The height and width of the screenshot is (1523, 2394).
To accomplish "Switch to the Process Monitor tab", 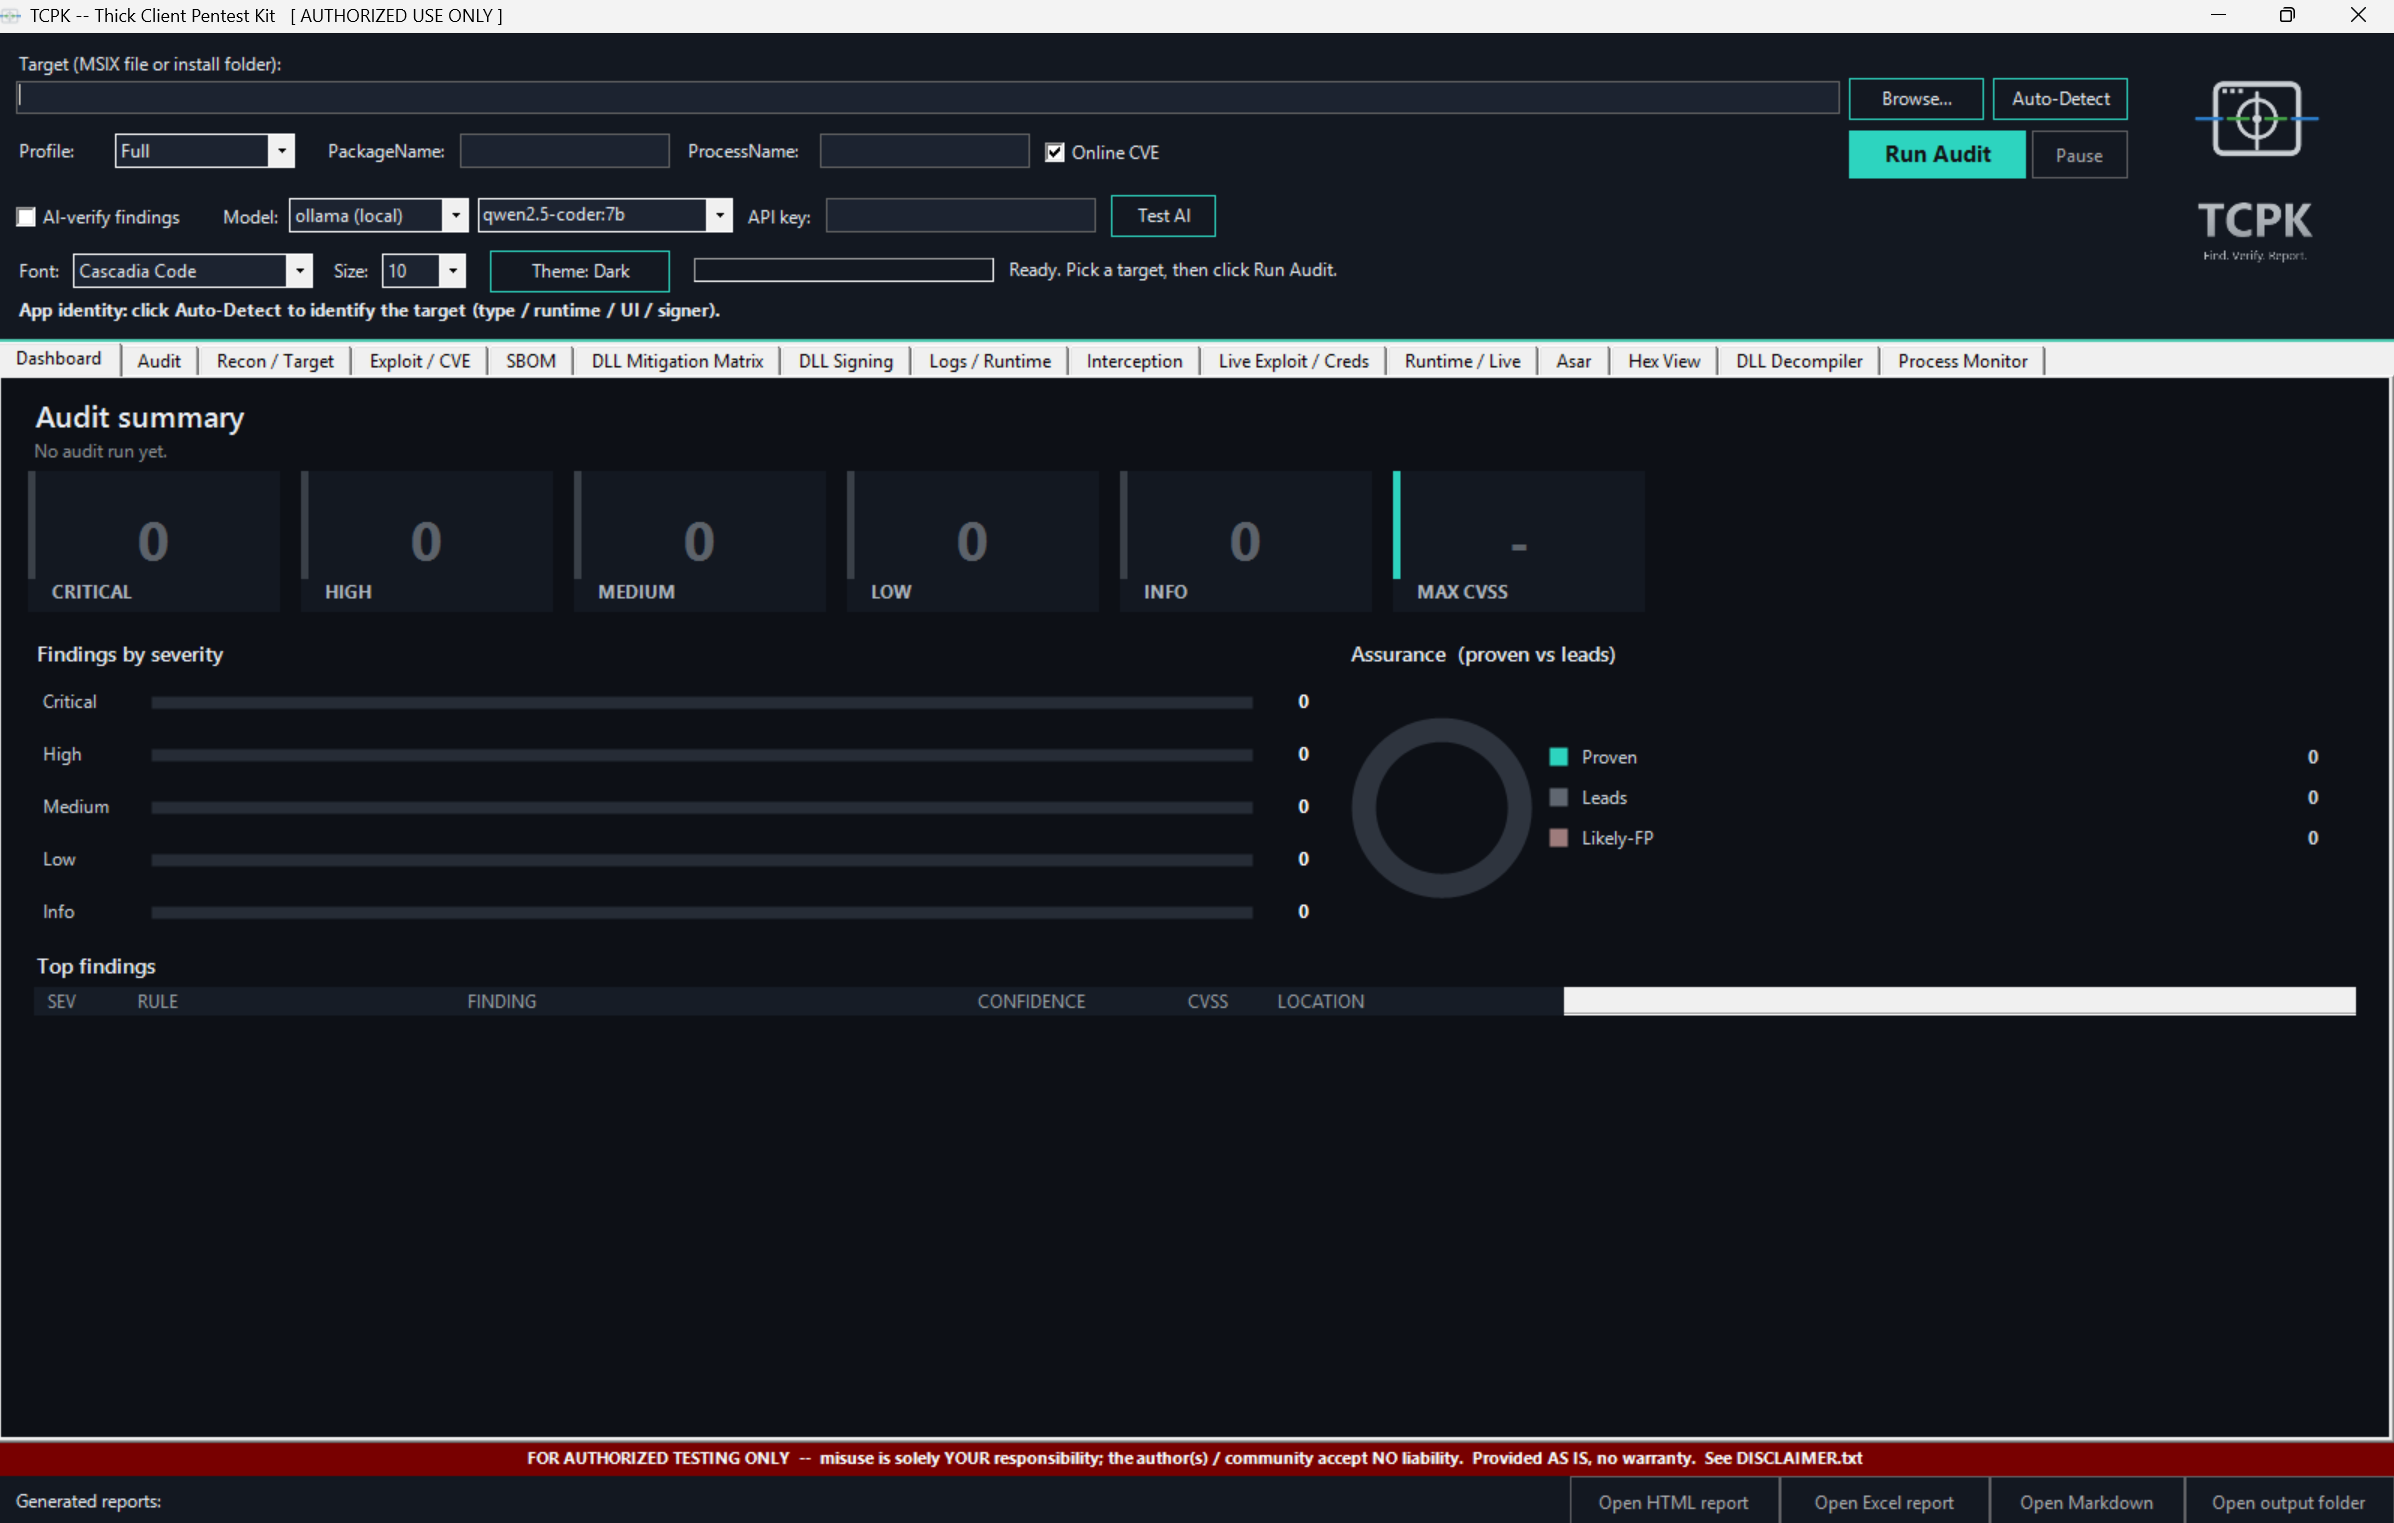I will coord(1962,361).
